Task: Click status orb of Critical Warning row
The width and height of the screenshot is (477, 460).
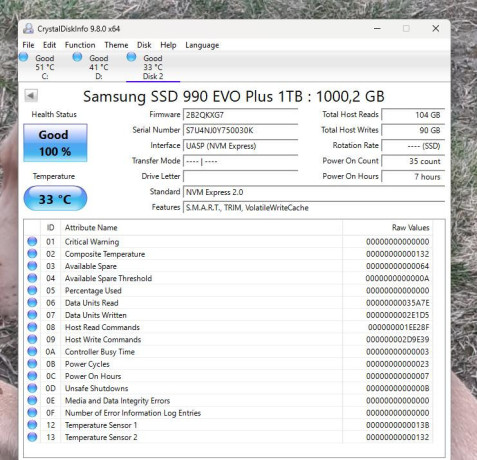Action: 32,241
